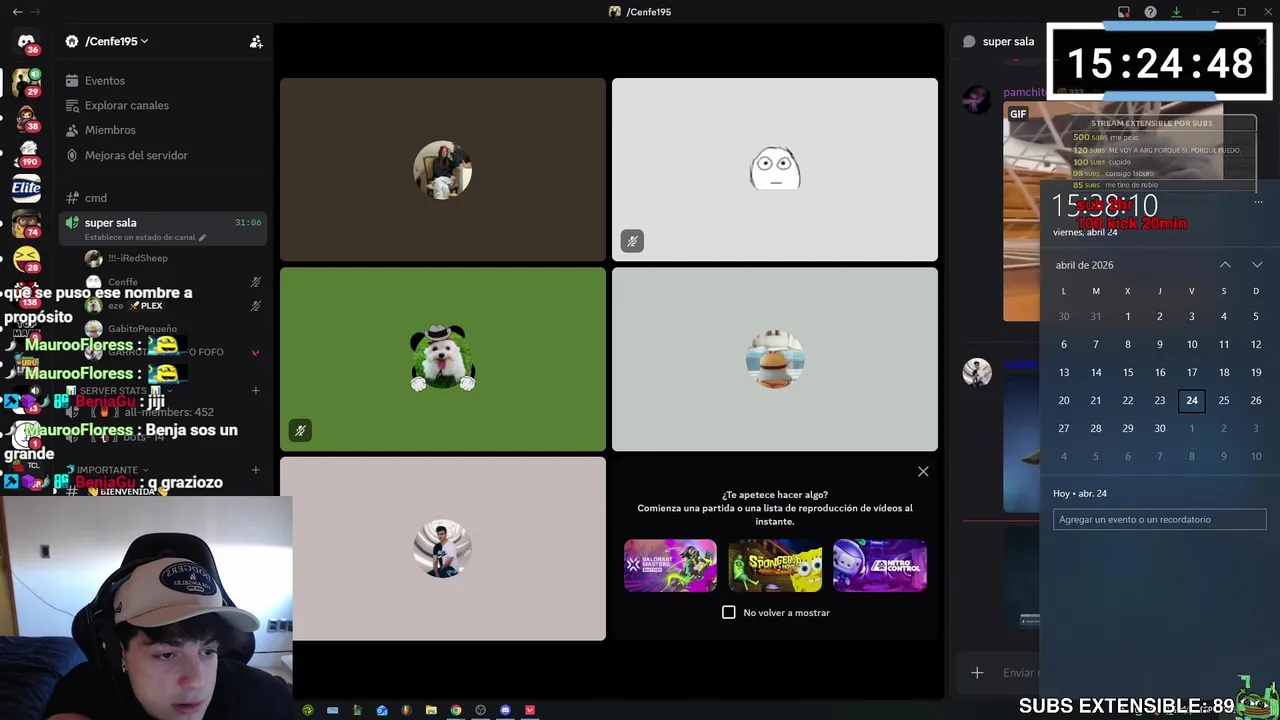Click abril de 2026 month header

click(x=1084, y=265)
